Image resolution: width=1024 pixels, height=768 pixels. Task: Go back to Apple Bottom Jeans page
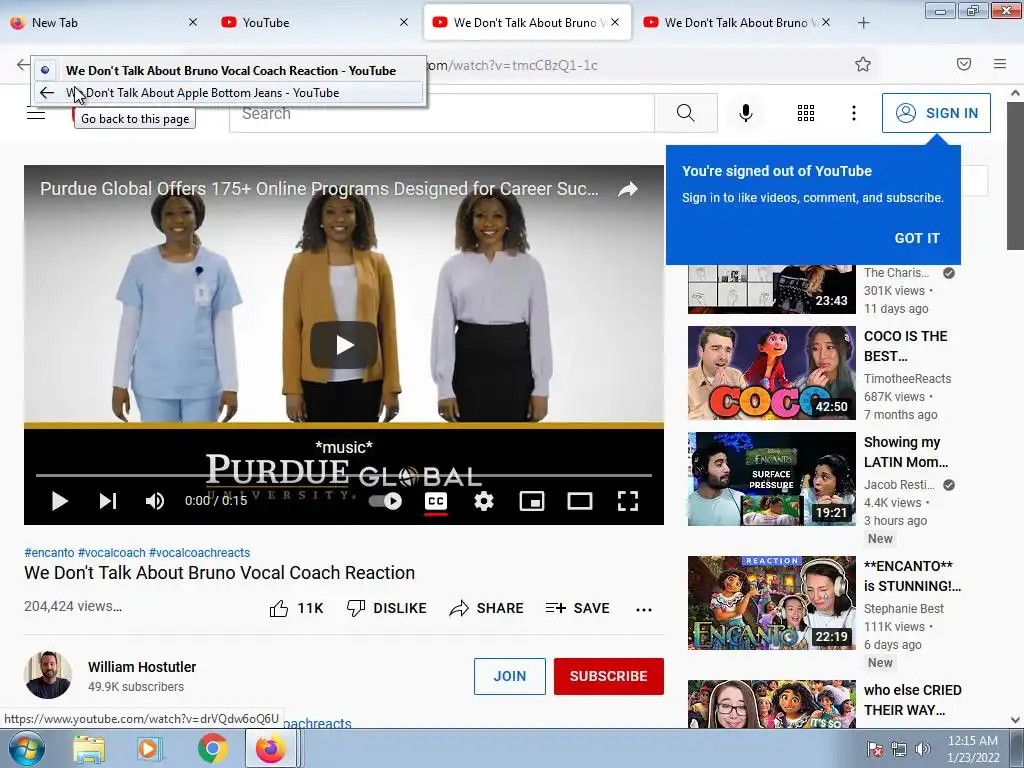229,93
